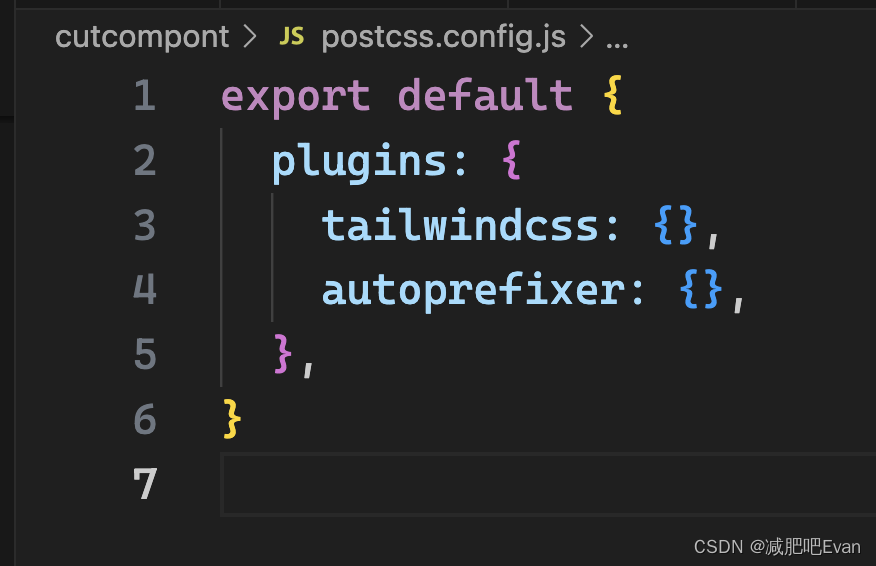The image size is (876, 566).
Task: Click the blue braces after tailwindcss
Action: point(677,225)
